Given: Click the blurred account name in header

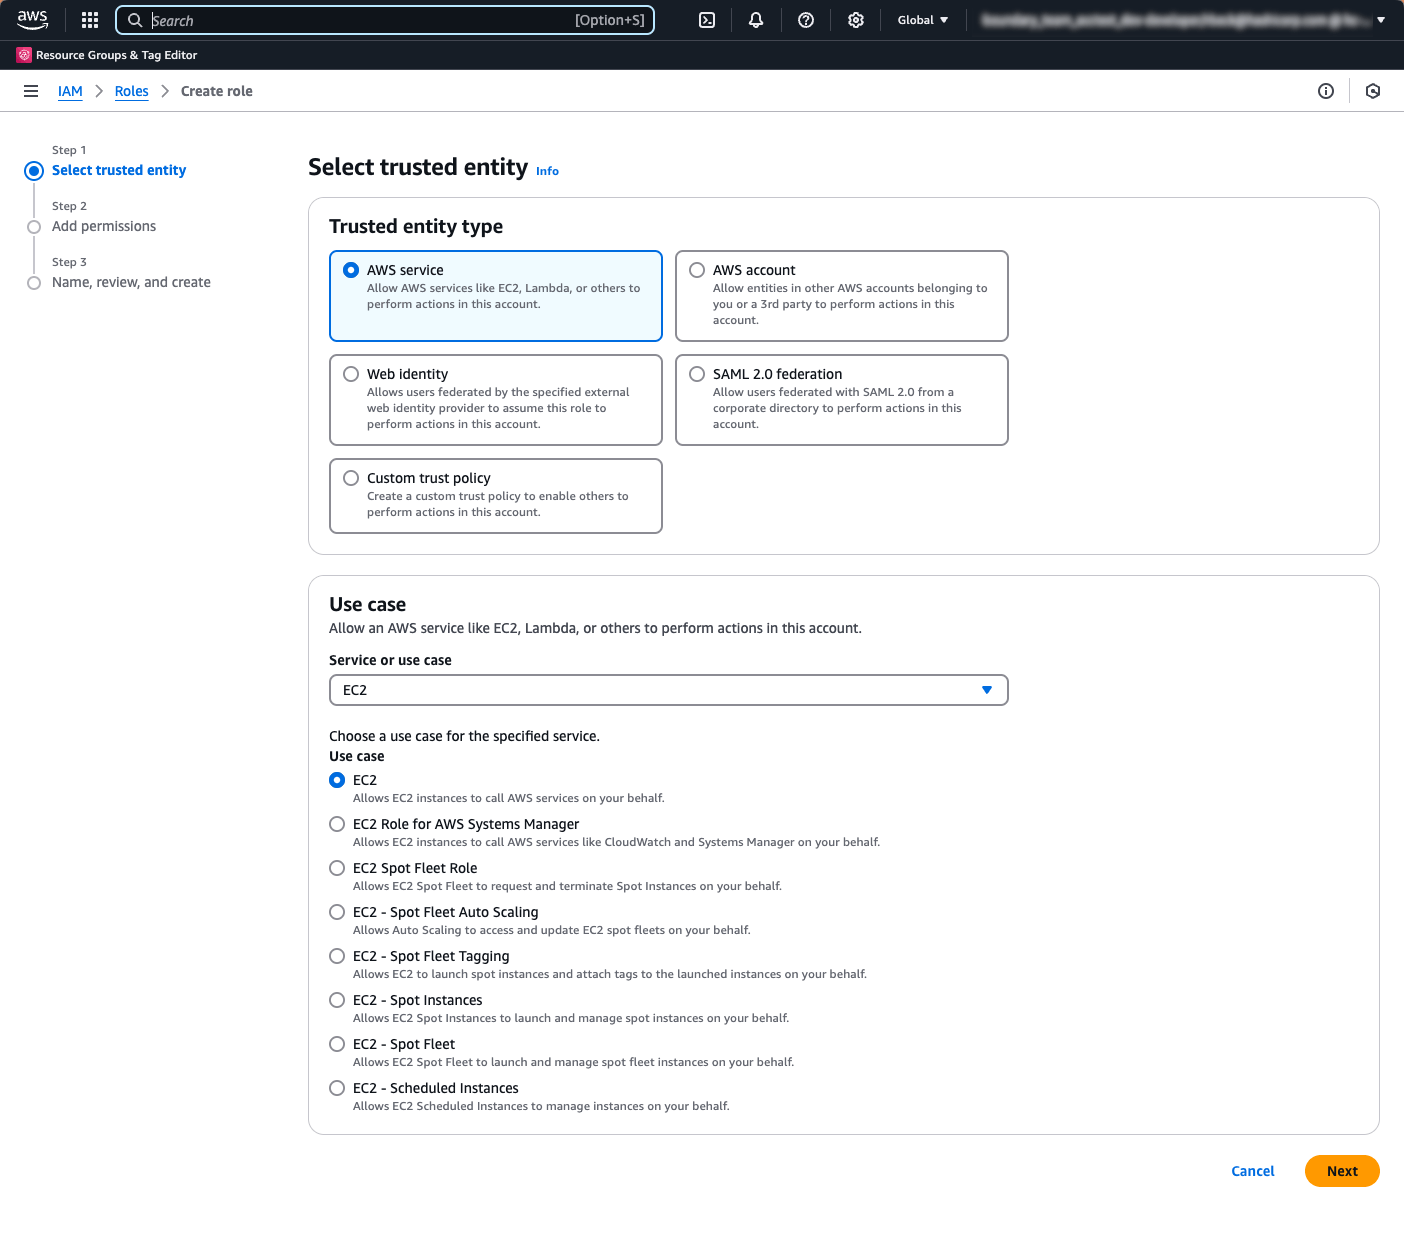Looking at the screenshot, I should [x=1176, y=20].
